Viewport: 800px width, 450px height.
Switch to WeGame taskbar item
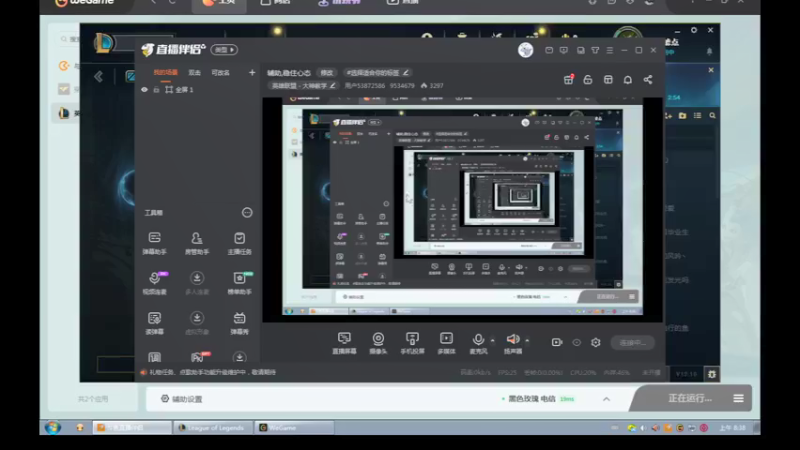(293, 428)
